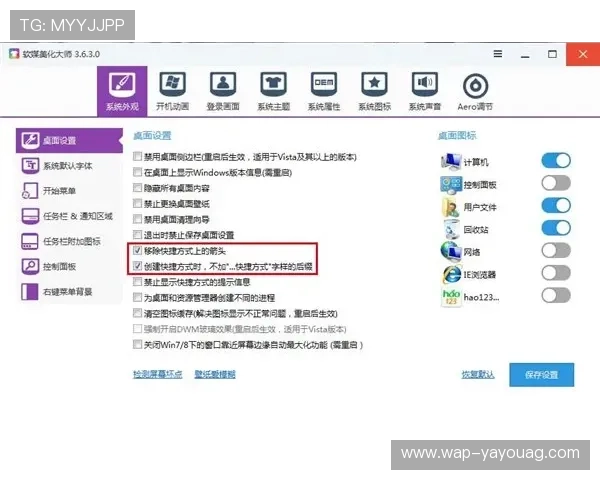This screenshot has width=600, height=480.
Task: Turn off the 用户文件 desktop icon toggle
Action: click(x=556, y=206)
